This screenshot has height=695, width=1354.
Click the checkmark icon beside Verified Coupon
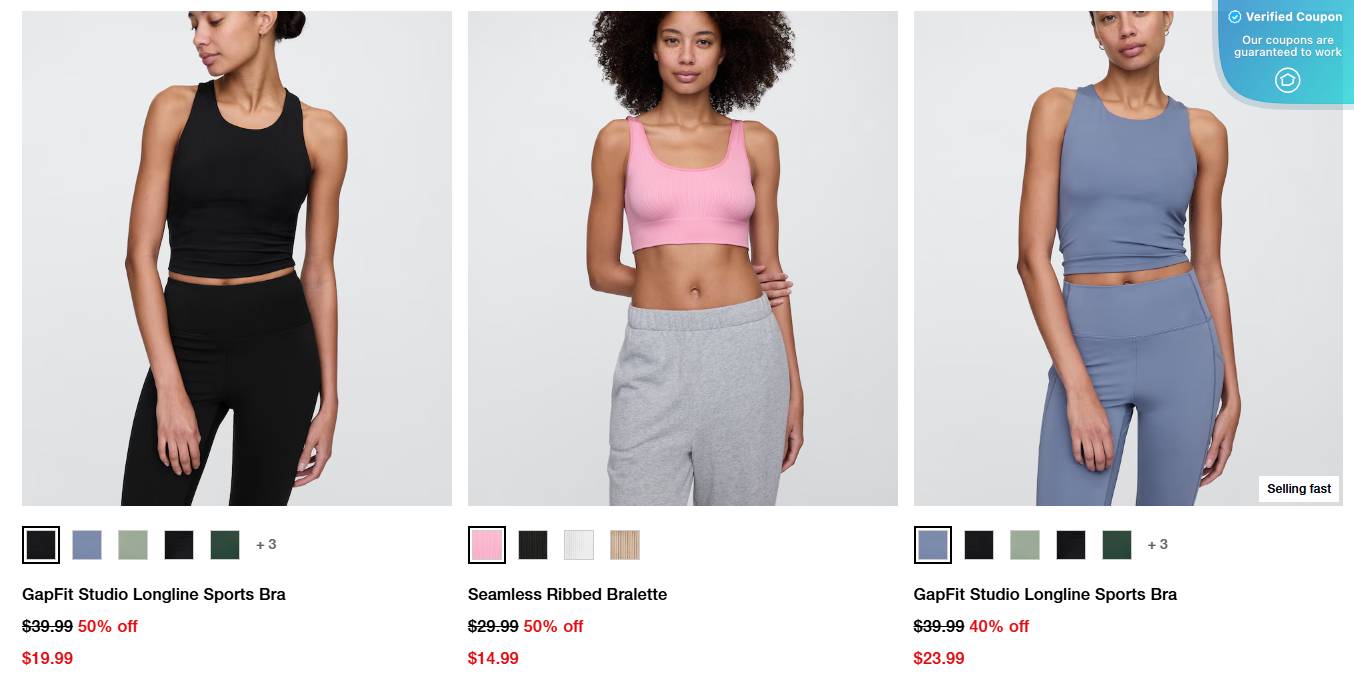click(1235, 17)
